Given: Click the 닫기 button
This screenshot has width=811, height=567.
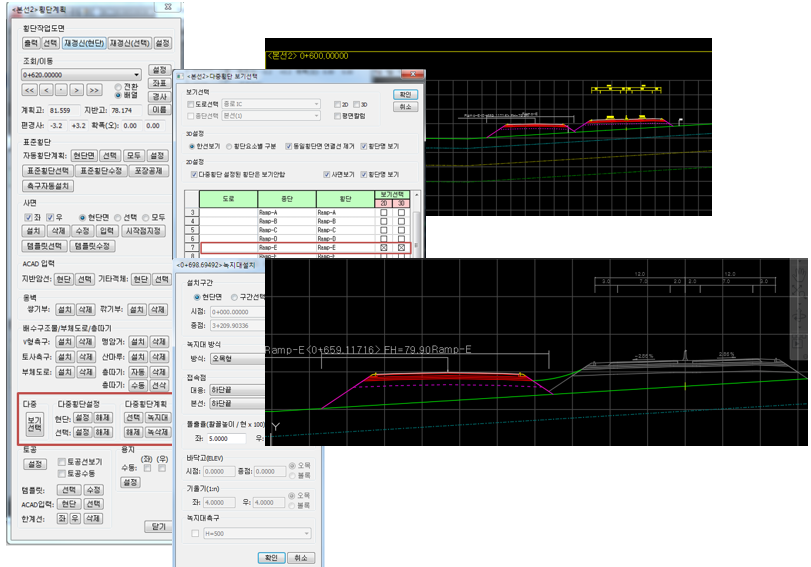Looking at the screenshot, I should point(158,526).
